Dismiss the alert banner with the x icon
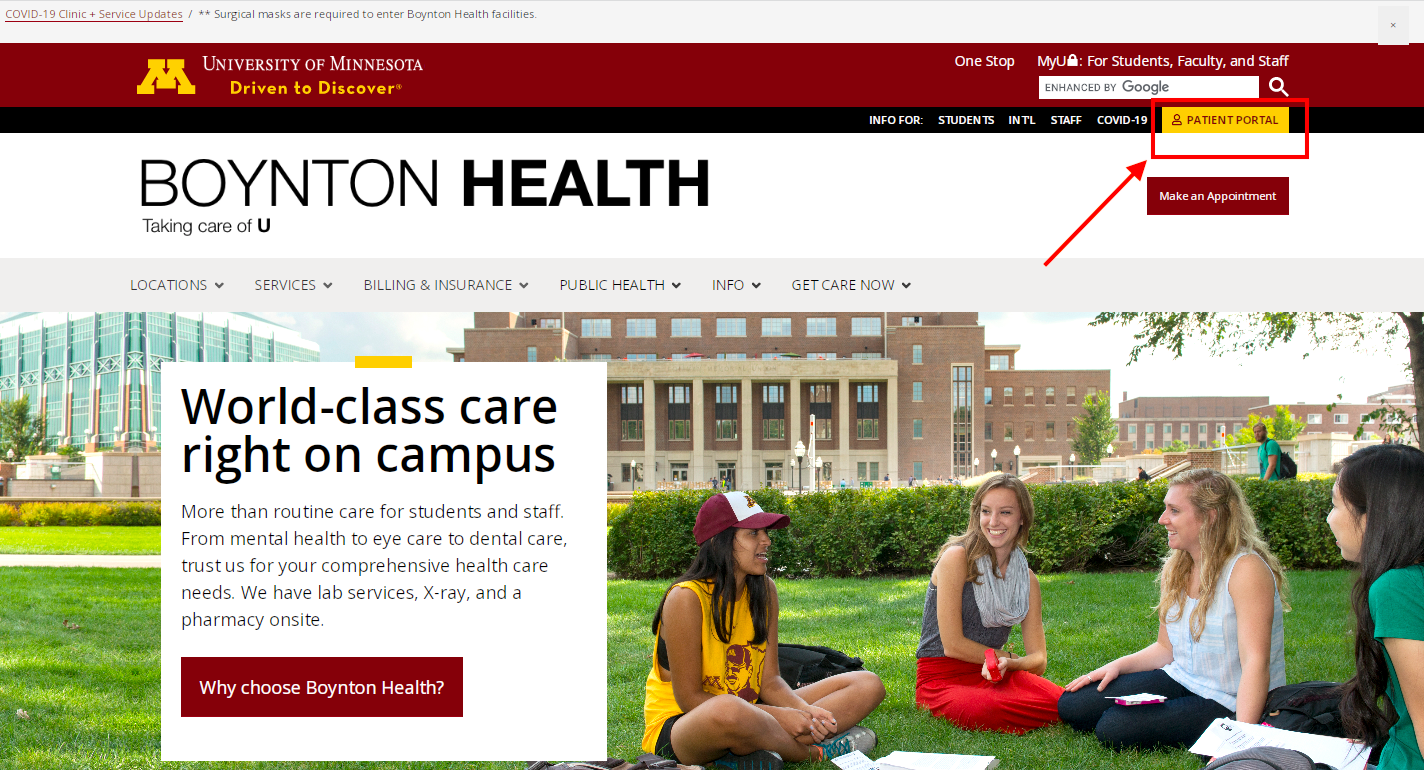The width and height of the screenshot is (1424, 770). (1393, 25)
